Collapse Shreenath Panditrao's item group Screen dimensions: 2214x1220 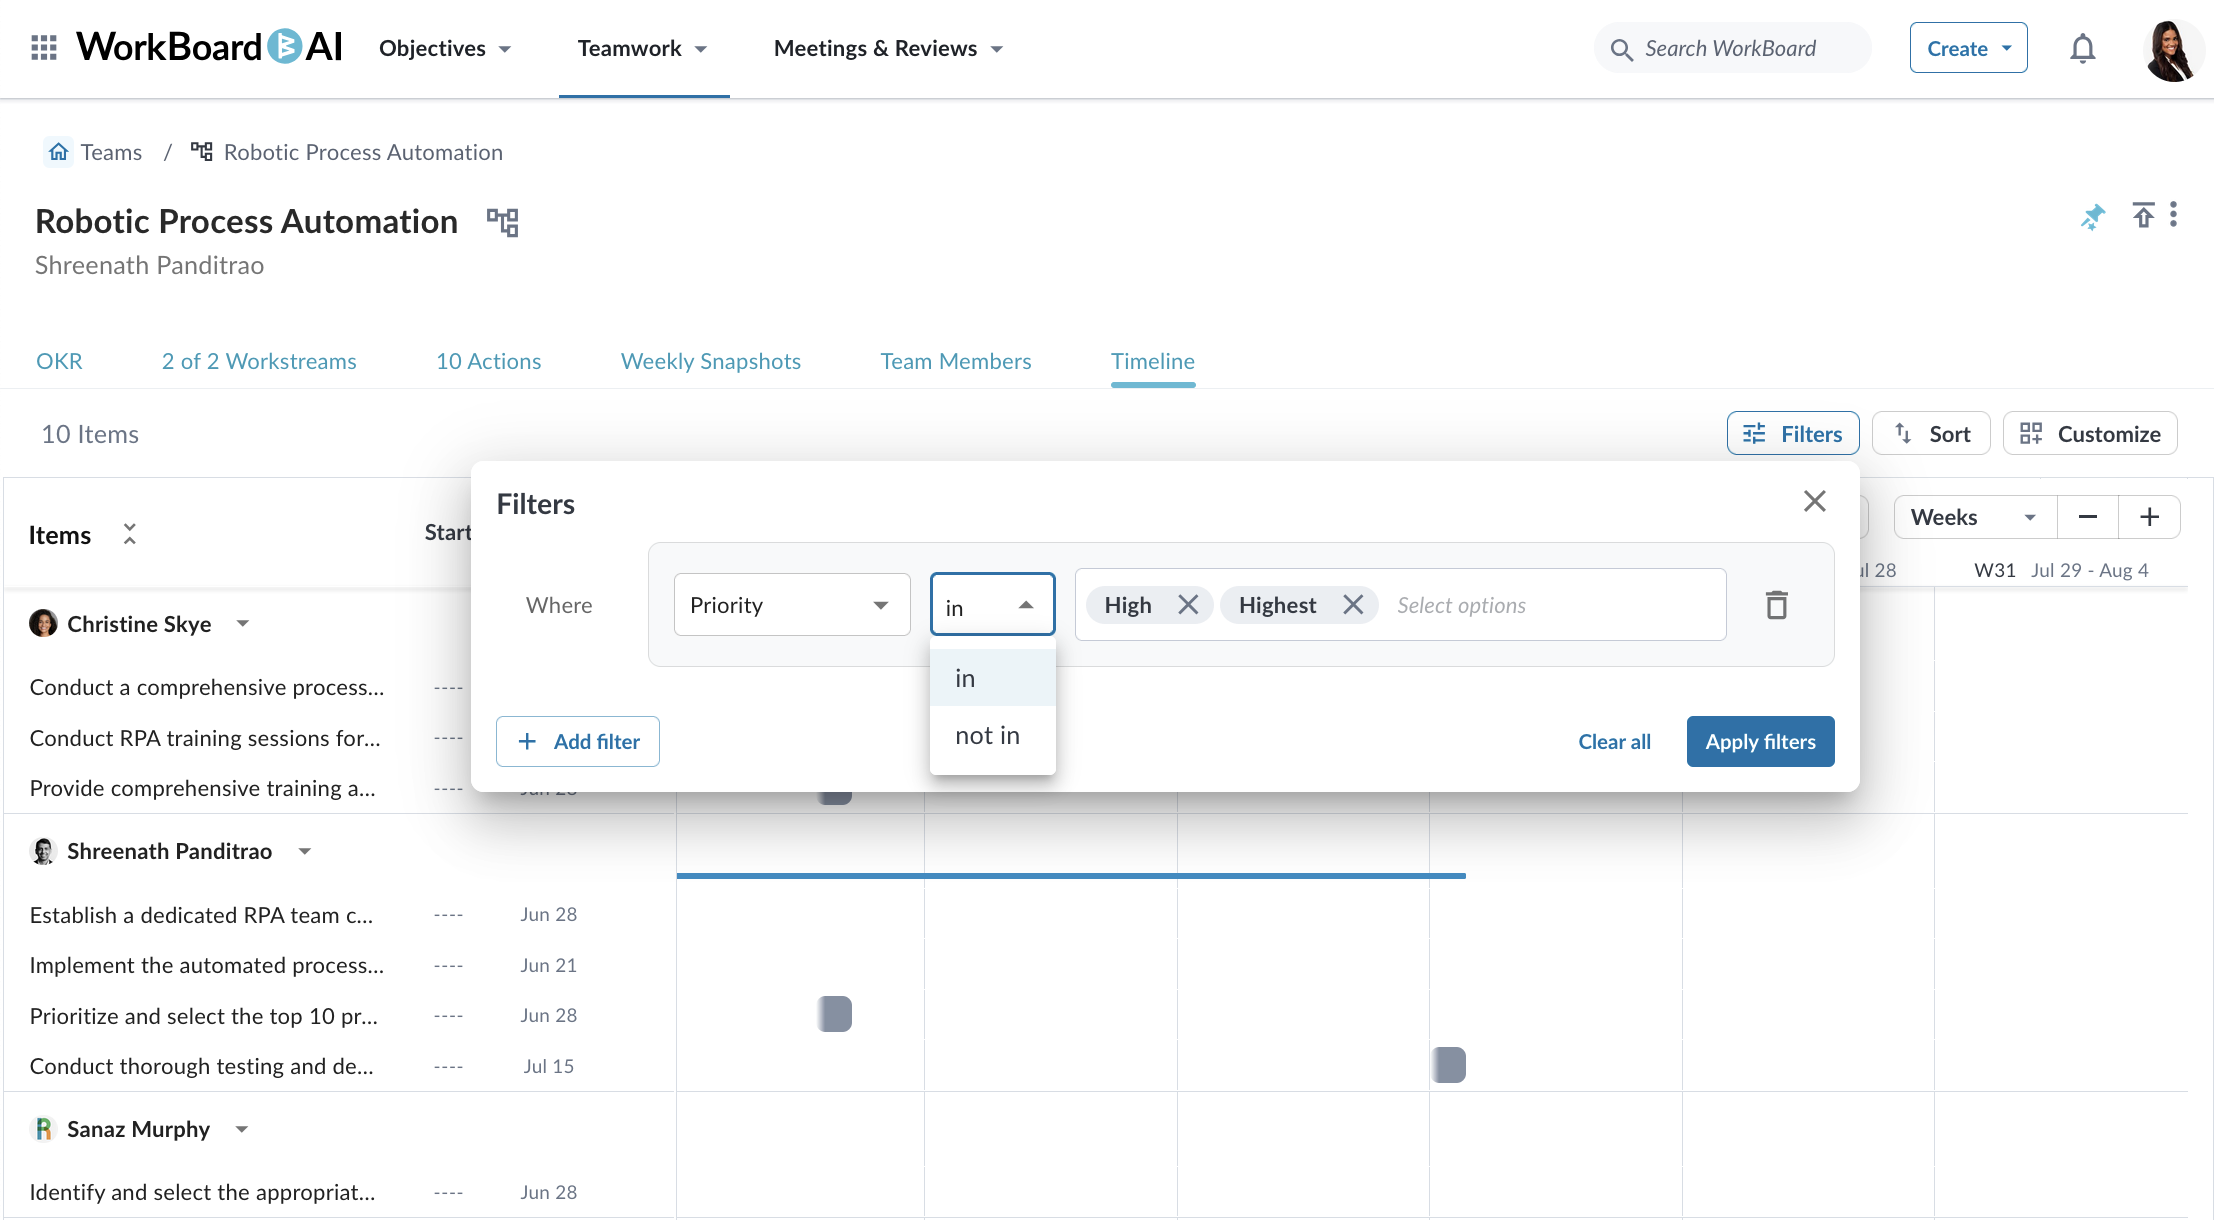coord(304,851)
